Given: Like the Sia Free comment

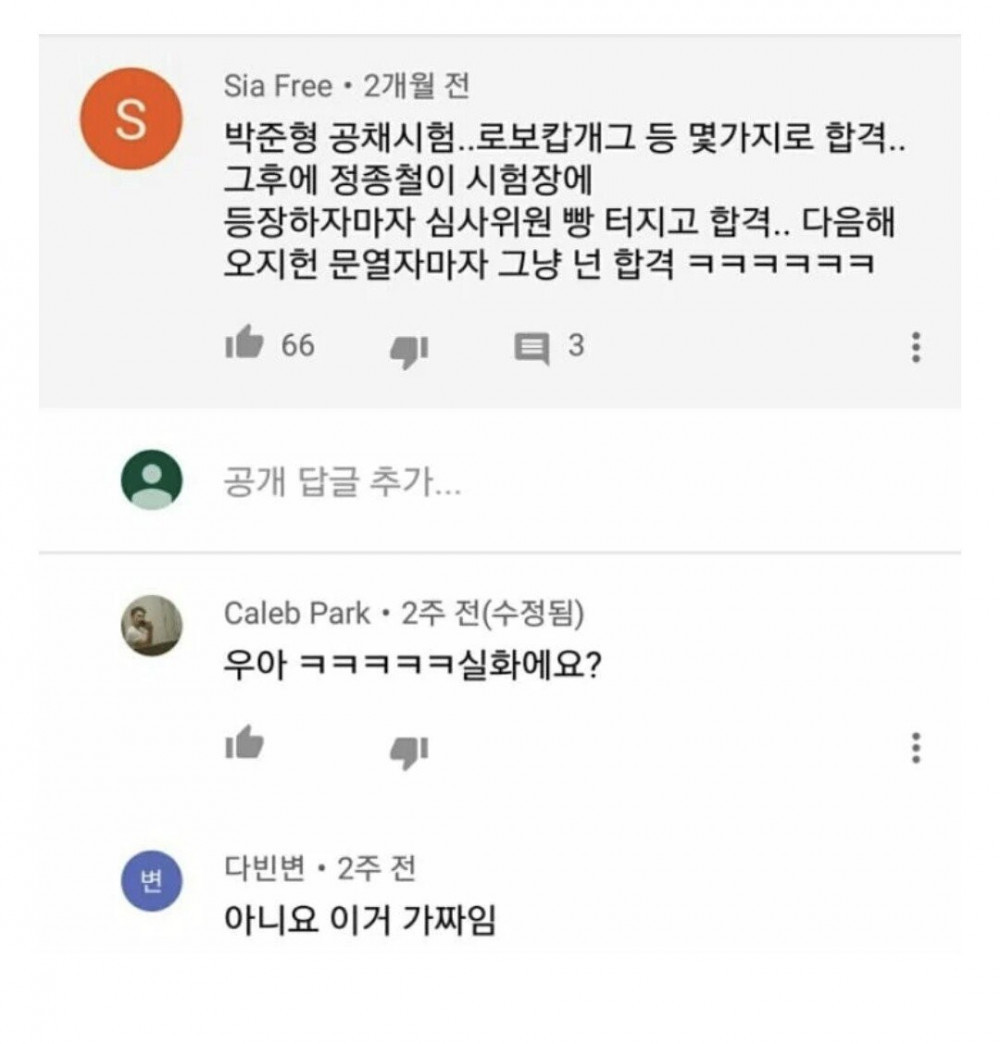Looking at the screenshot, I should (244, 345).
